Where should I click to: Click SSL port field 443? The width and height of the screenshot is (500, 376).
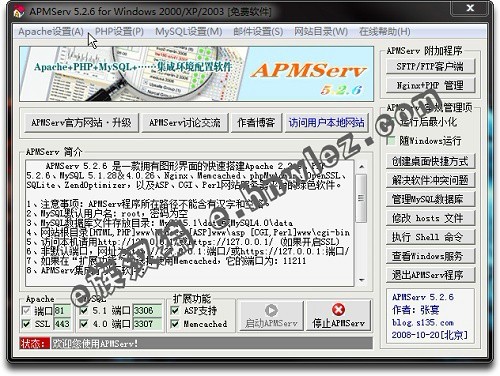pos(62,324)
